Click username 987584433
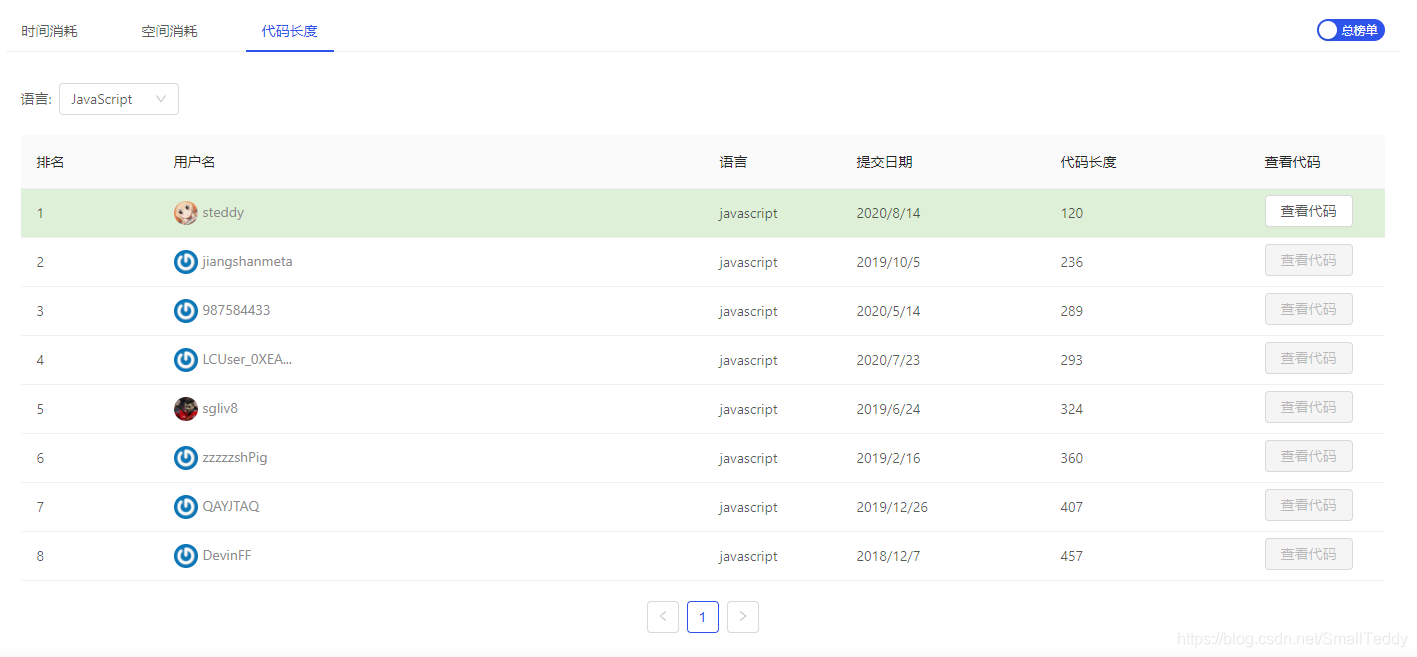The image size is (1417, 657). click(x=236, y=311)
